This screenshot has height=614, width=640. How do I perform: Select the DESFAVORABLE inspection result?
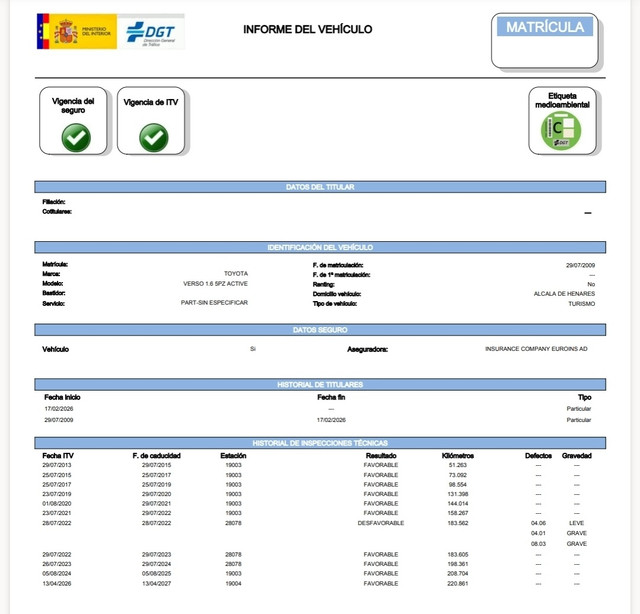coord(381,523)
